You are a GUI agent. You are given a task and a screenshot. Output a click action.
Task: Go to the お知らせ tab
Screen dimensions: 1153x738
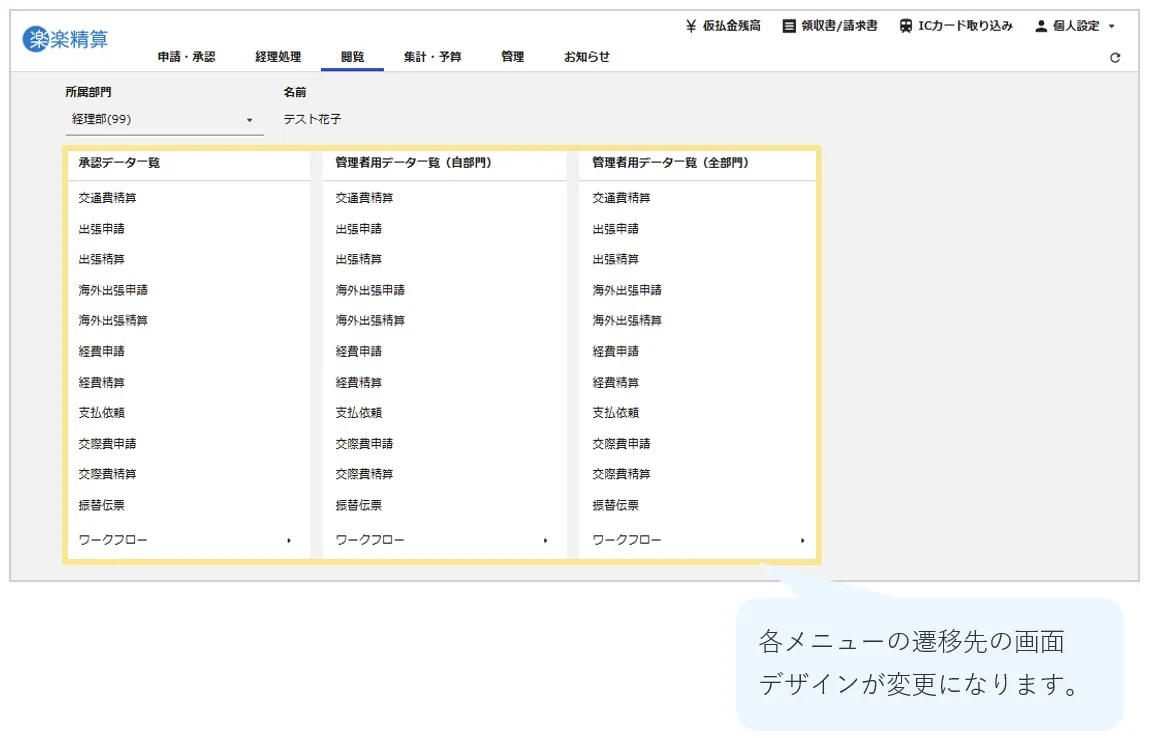click(587, 57)
